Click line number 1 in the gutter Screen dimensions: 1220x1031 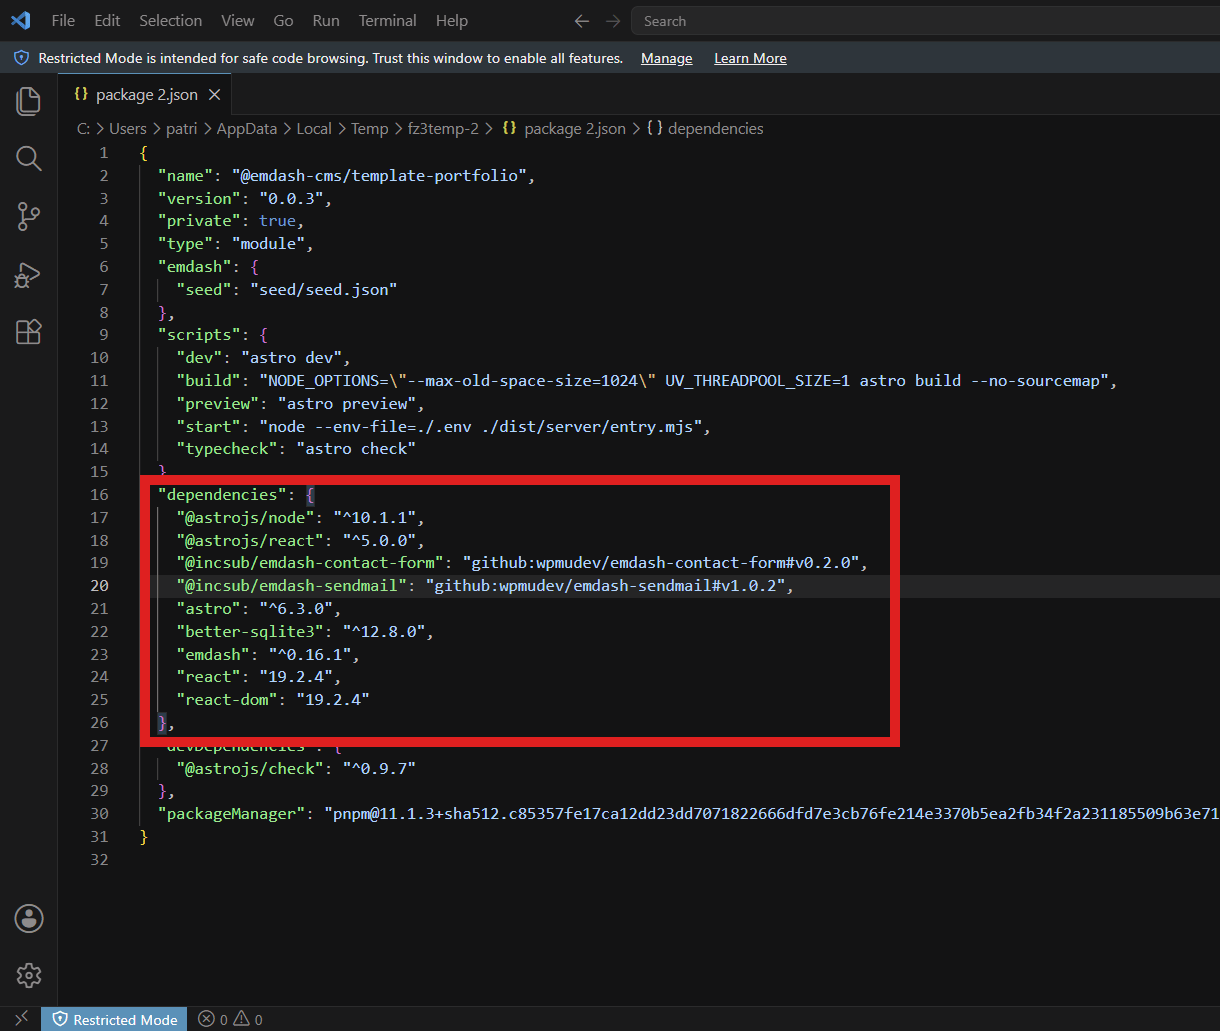tap(104, 153)
